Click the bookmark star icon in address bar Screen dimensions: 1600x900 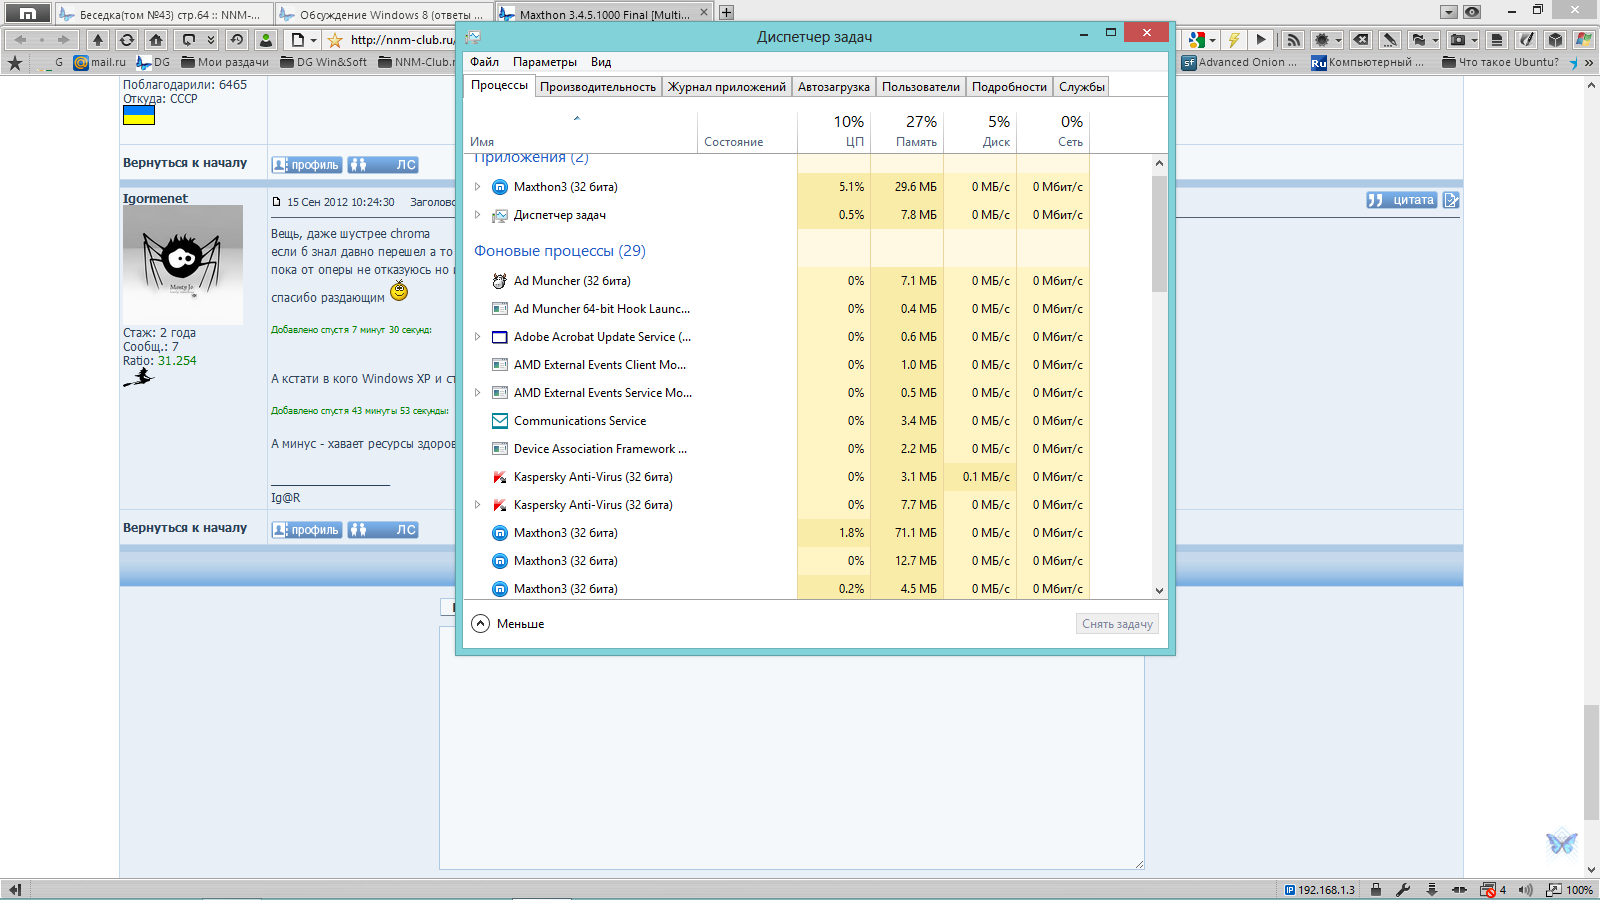tap(335, 40)
